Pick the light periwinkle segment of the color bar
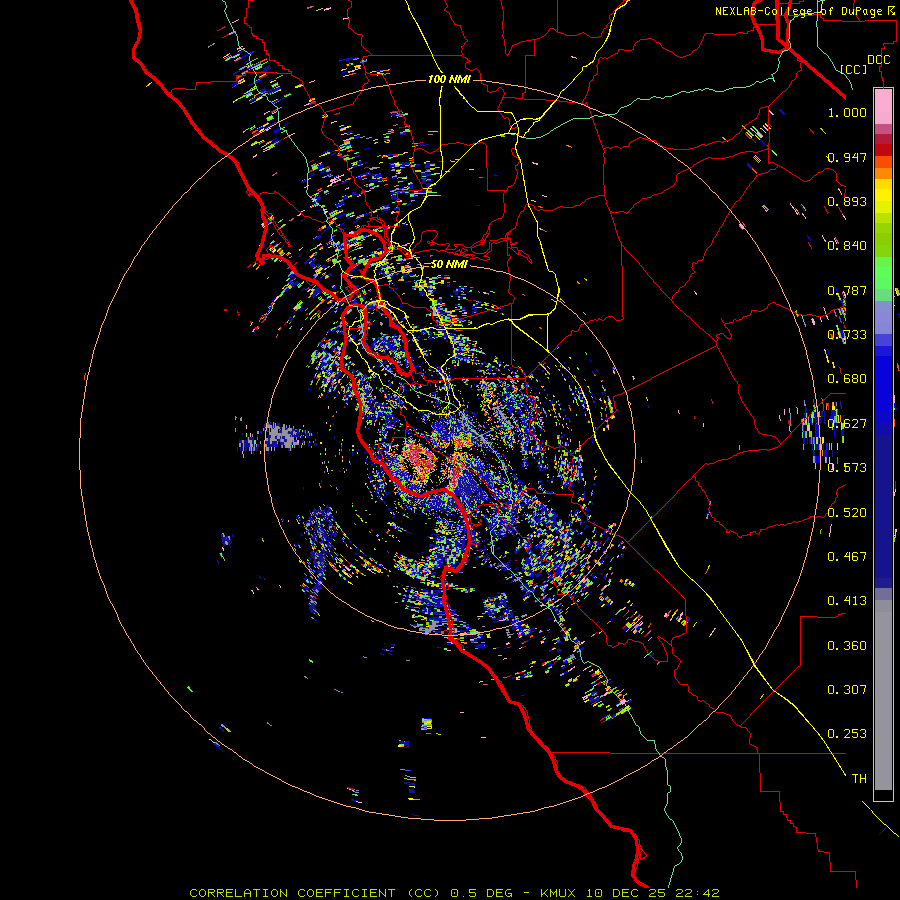This screenshot has width=900, height=900. pos(883,317)
